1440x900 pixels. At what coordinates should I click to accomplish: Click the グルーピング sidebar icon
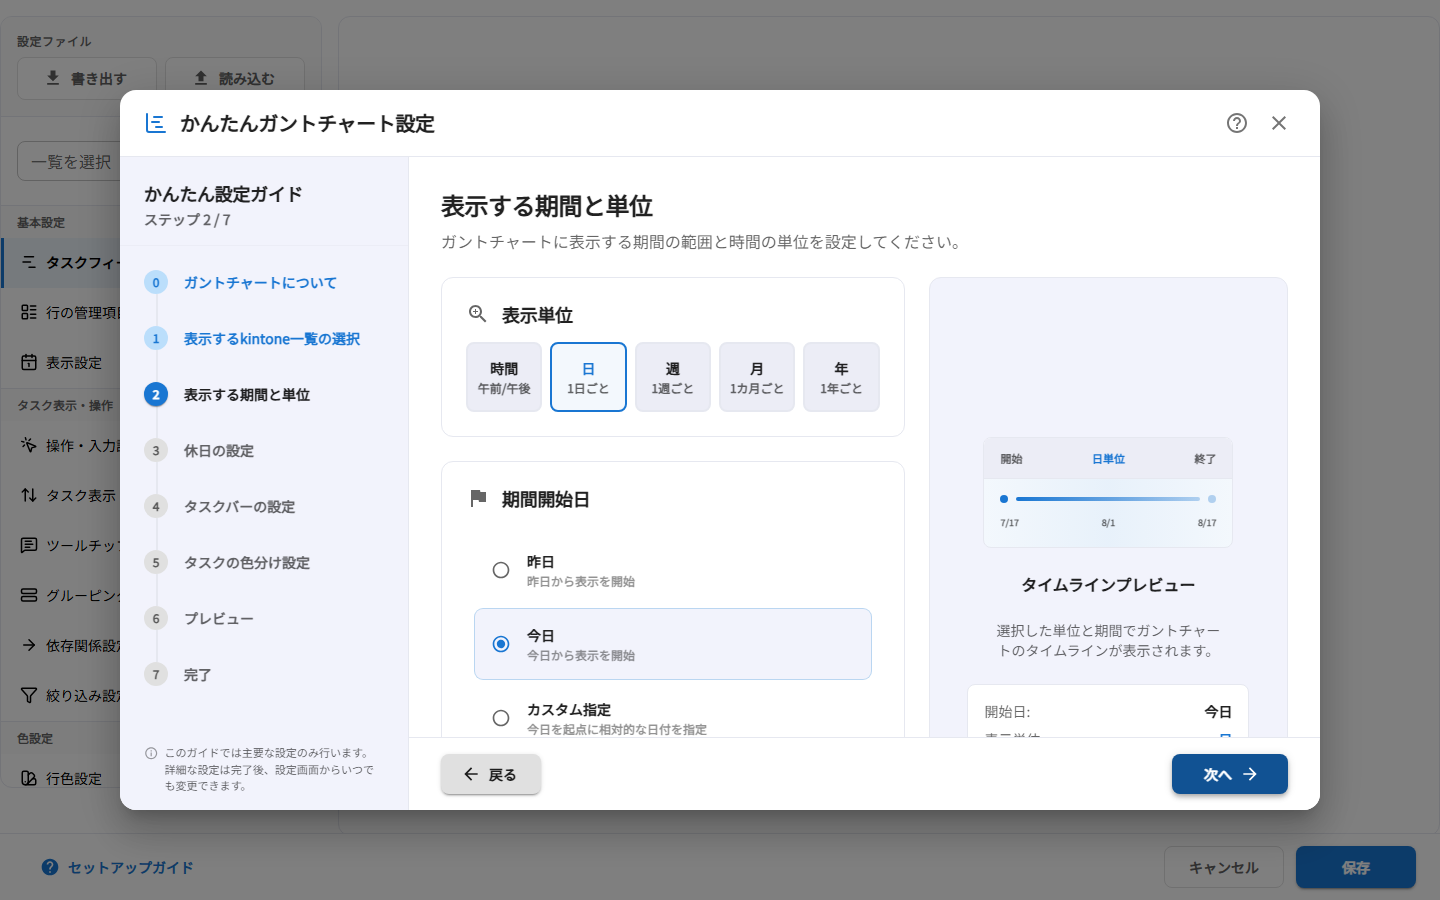point(29,595)
